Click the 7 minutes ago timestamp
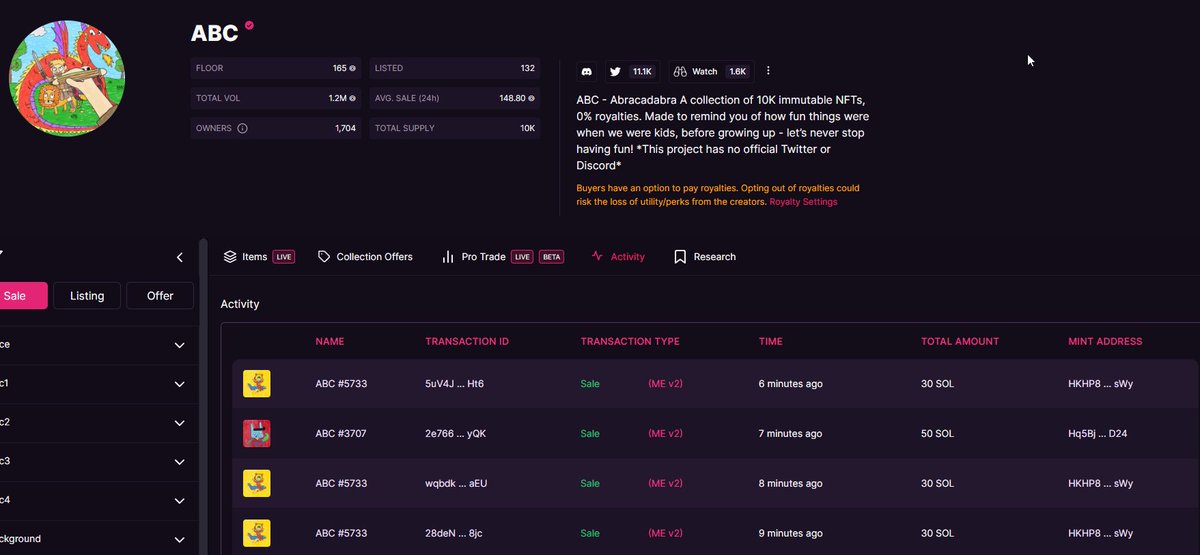The image size is (1200, 555). 791,434
